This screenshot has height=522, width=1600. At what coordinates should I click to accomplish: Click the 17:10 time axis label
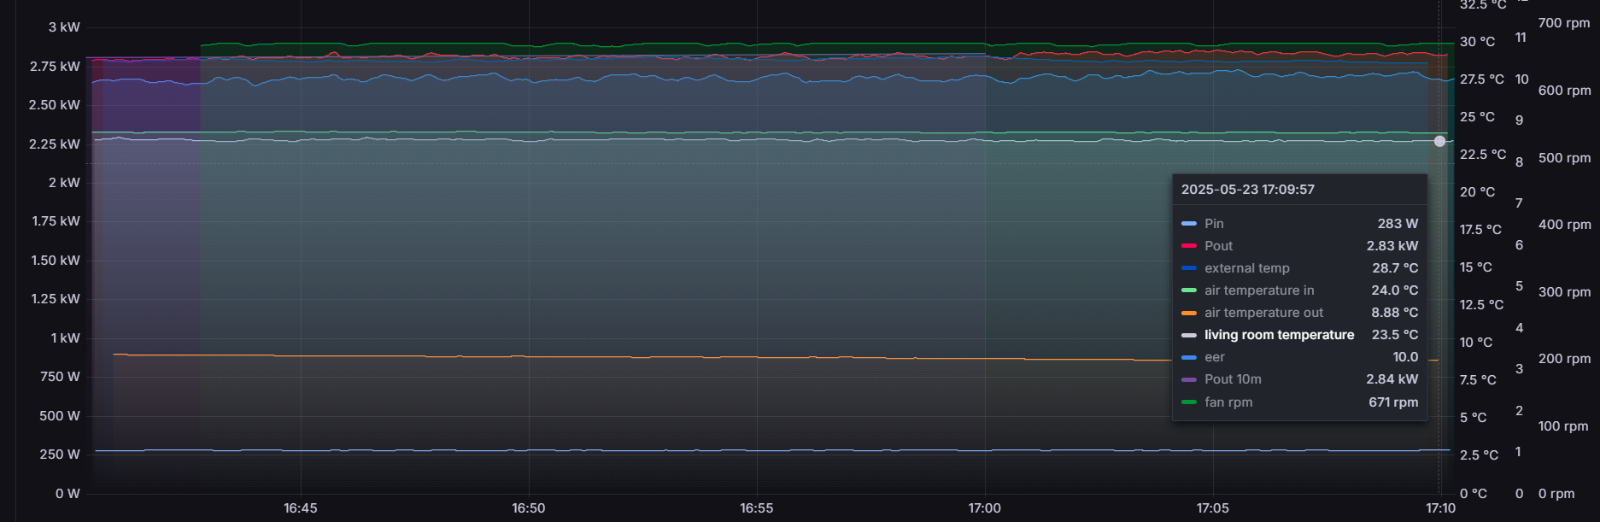point(1440,508)
